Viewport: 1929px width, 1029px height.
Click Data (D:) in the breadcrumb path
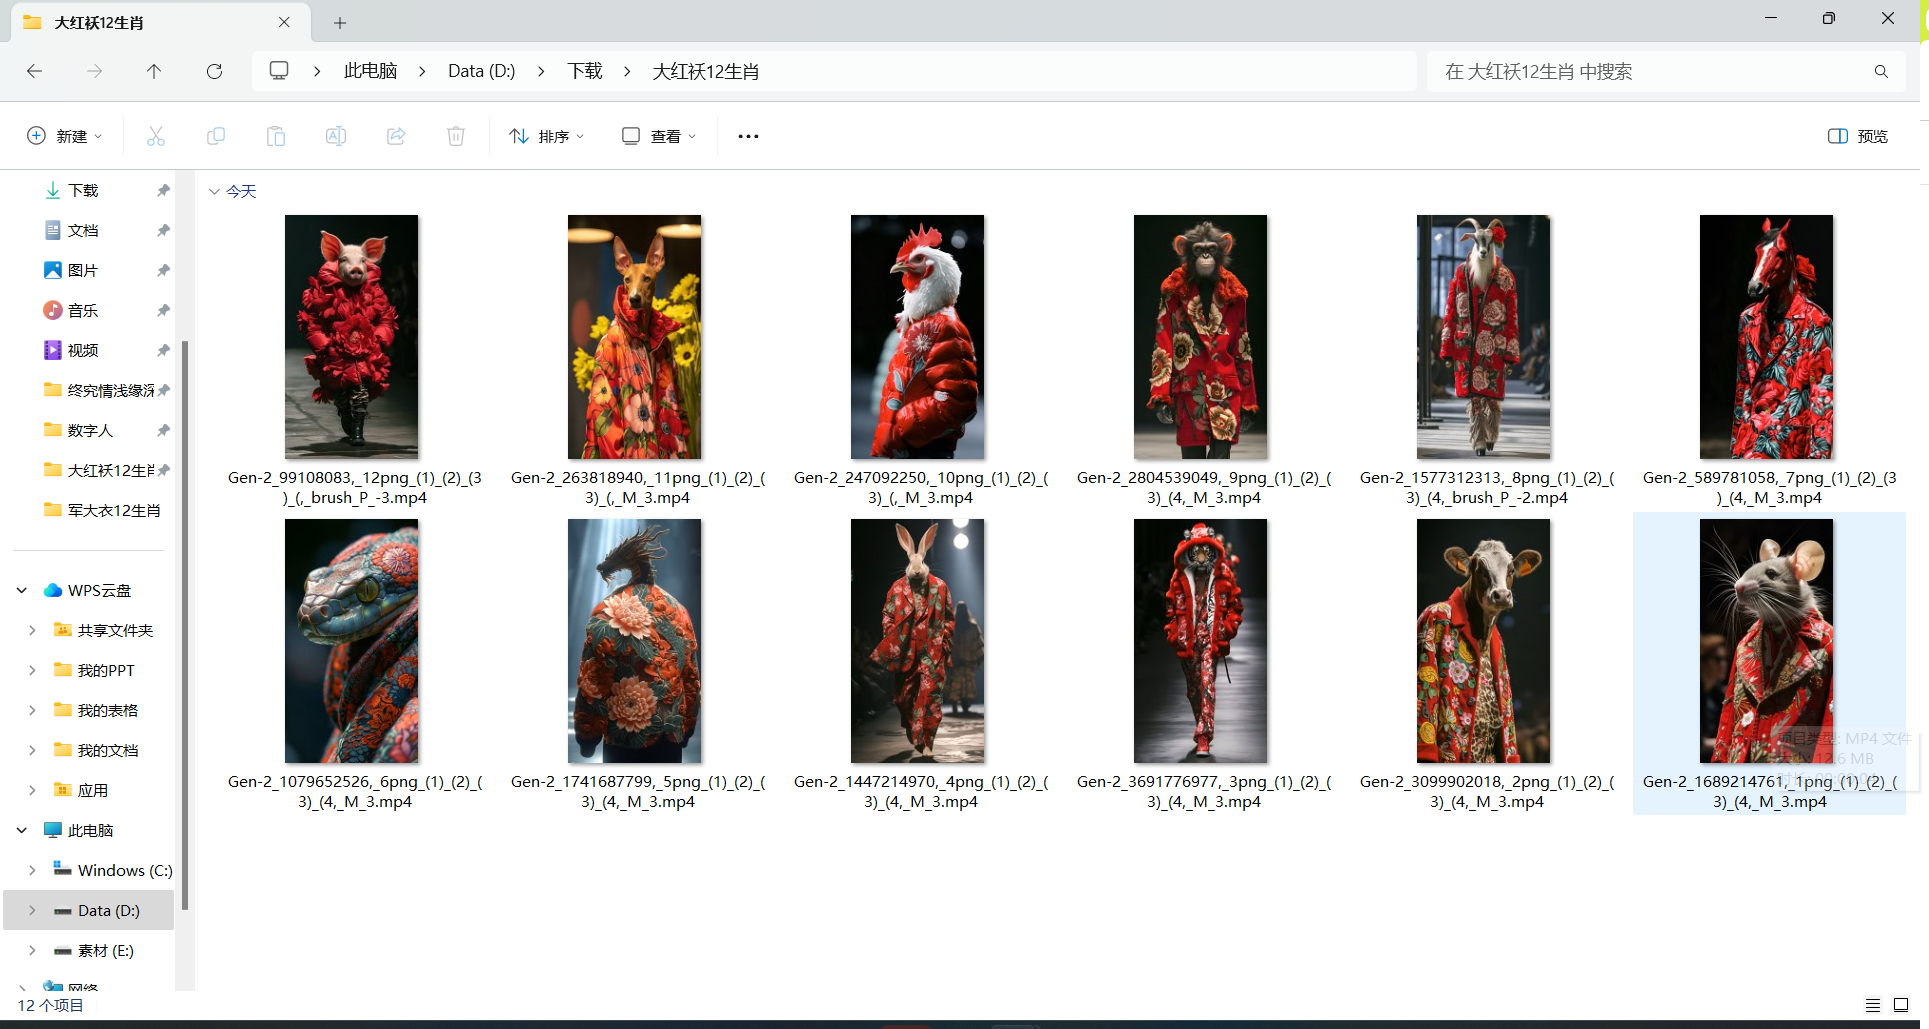(481, 71)
